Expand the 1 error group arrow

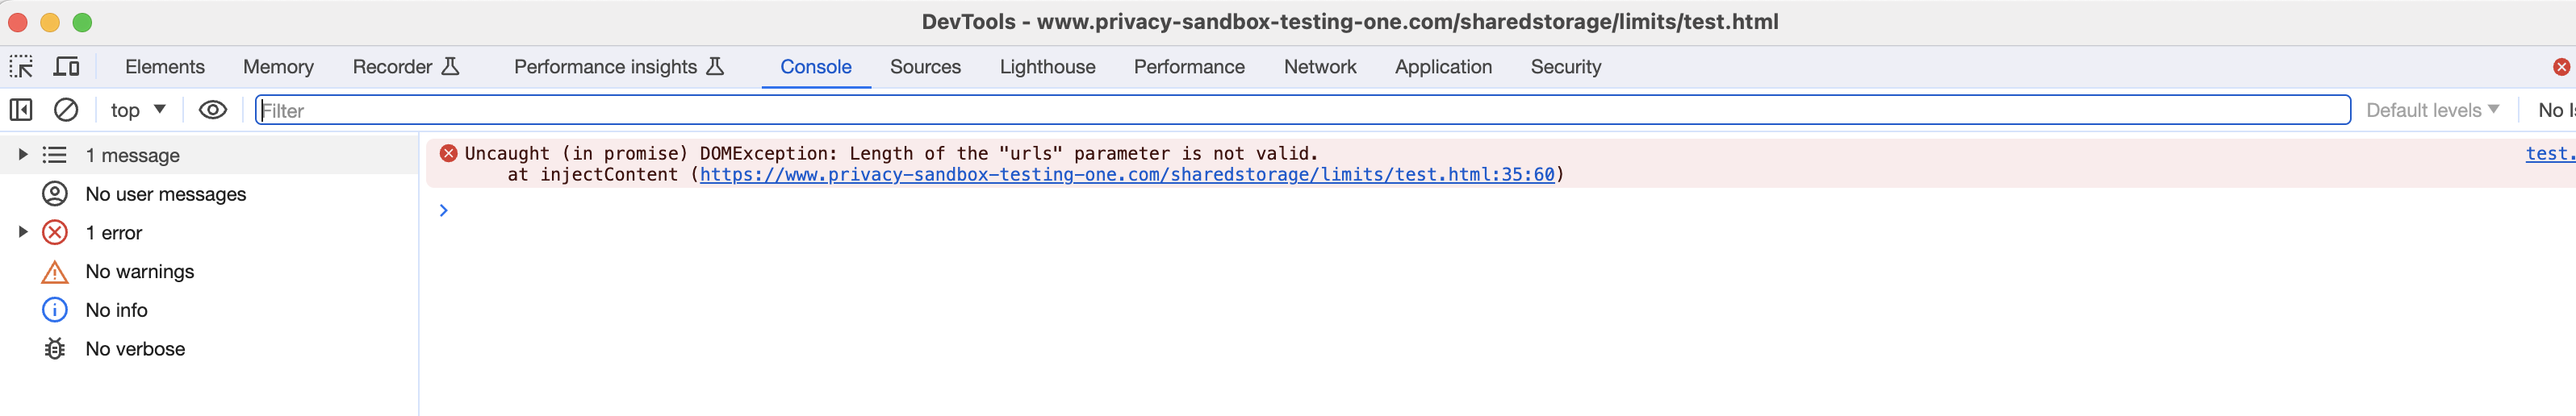tap(22, 233)
